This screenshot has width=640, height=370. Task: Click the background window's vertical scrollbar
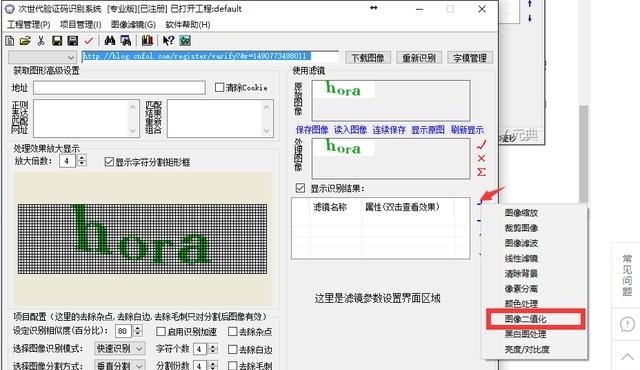pyautogui.click(x=584, y=154)
